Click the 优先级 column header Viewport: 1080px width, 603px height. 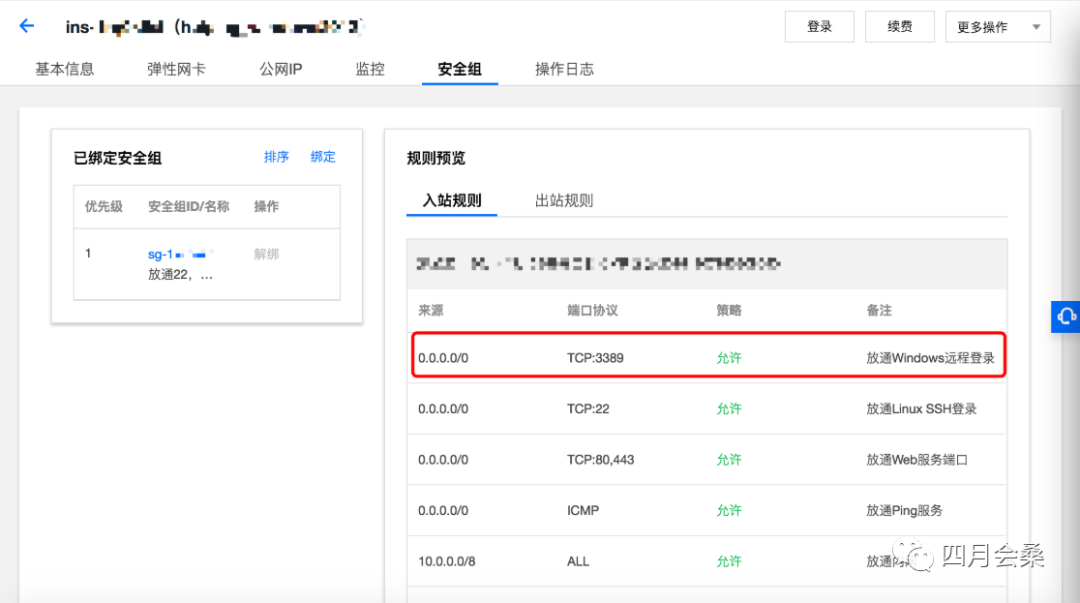[103, 206]
